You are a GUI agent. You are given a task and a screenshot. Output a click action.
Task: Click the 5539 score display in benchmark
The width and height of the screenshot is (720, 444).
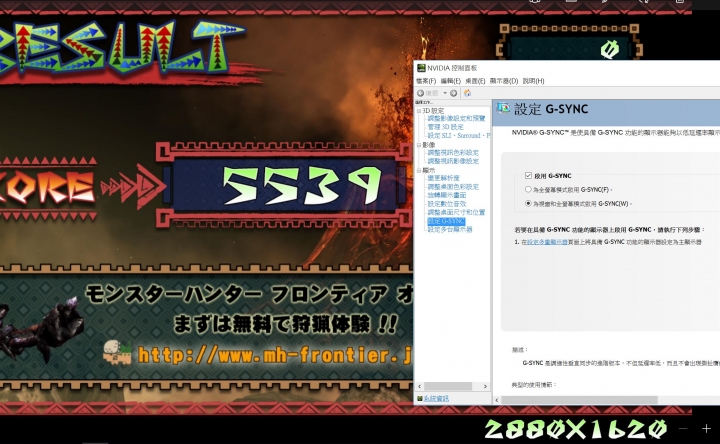click(x=302, y=185)
